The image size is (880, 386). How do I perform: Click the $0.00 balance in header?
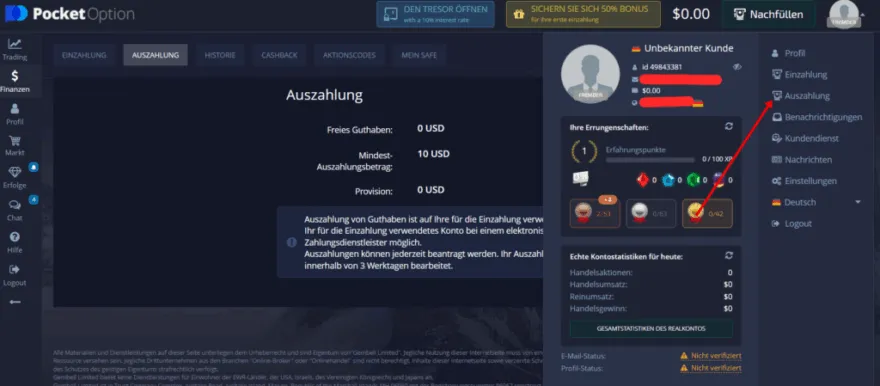(x=691, y=14)
